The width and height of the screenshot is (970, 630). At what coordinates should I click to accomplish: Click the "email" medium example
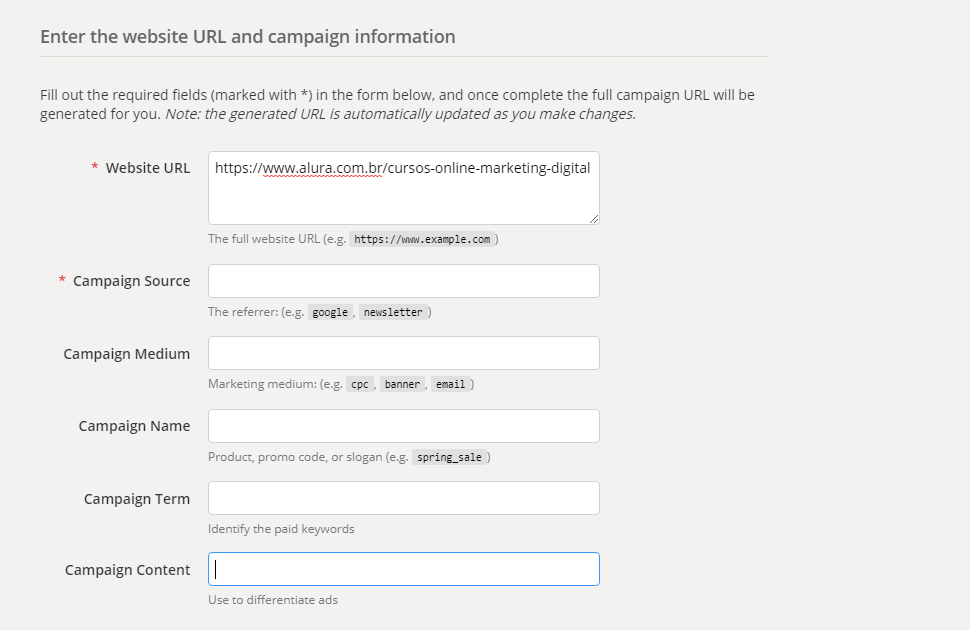click(x=450, y=384)
